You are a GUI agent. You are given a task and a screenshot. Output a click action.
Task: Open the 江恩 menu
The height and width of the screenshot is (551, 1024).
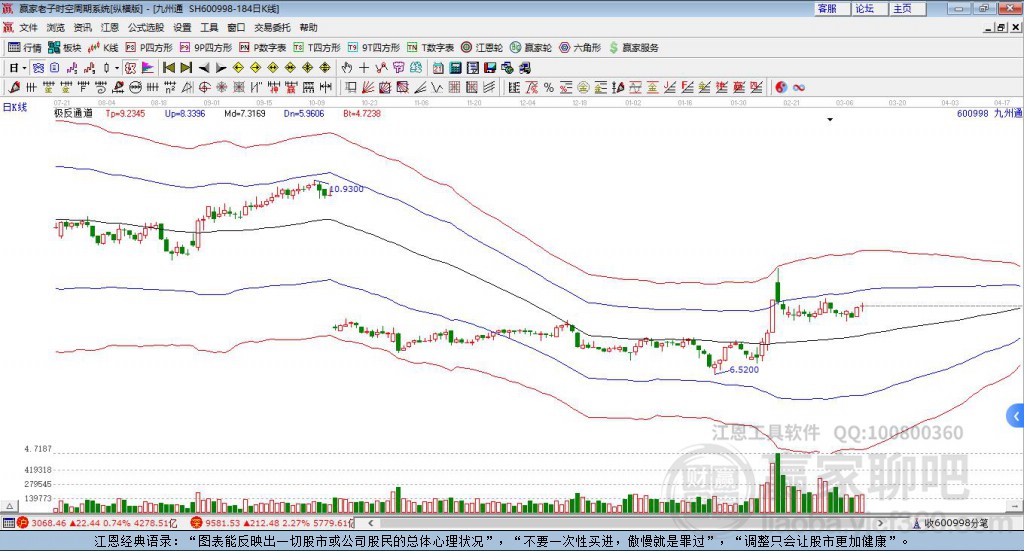click(x=110, y=27)
